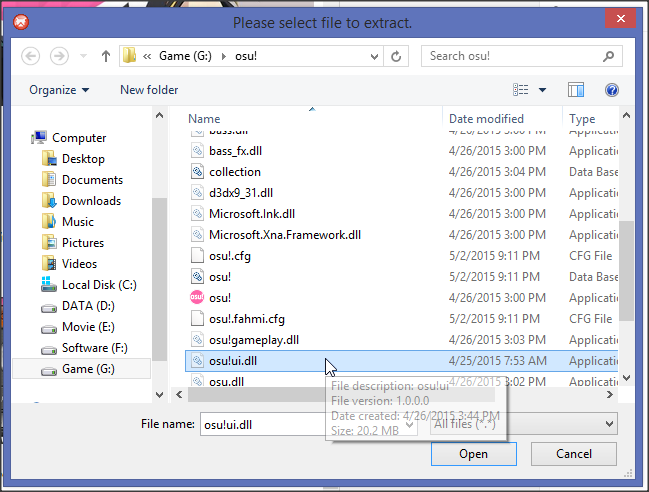The height and width of the screenshot is (492, 649).
Task: Select Movie (E:) drive
Action: point(88,327)
